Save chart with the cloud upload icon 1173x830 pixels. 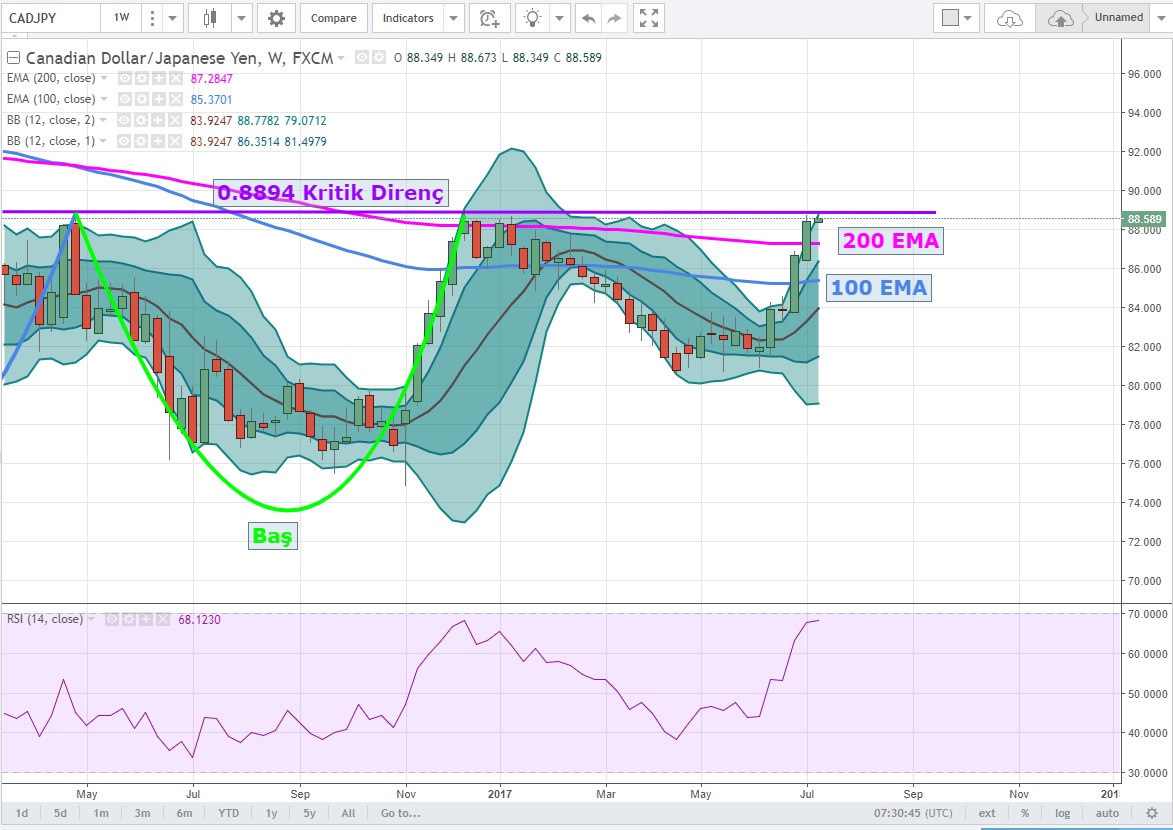[1060, 18]
